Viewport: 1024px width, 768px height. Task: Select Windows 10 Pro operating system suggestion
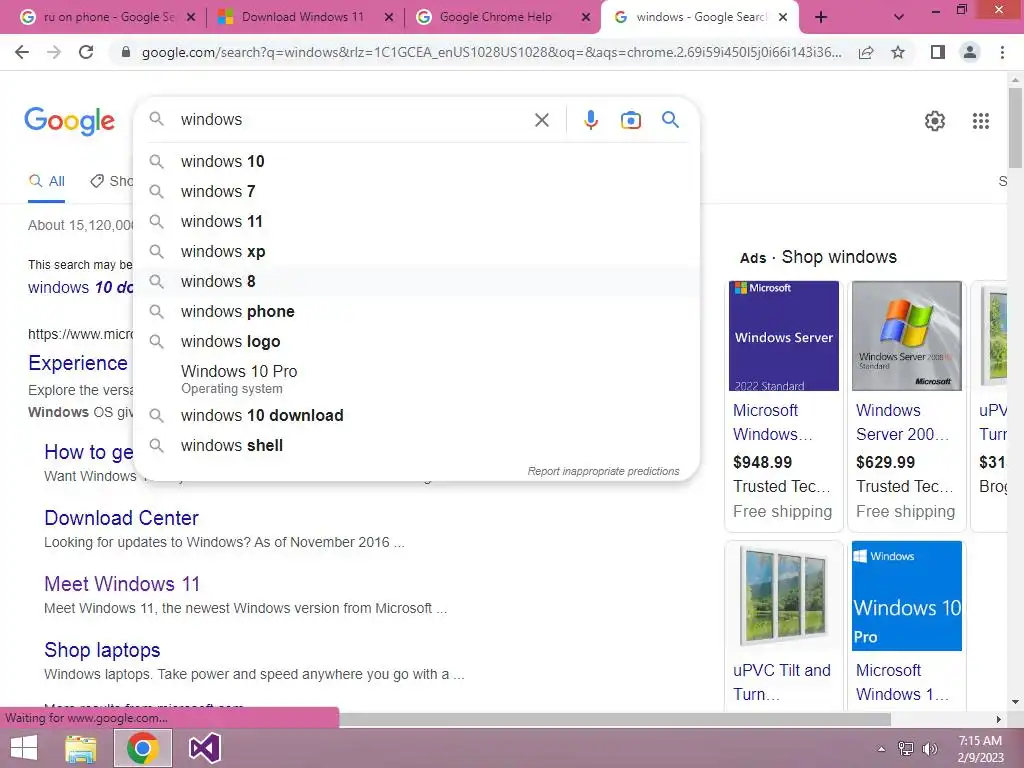click(x=416, y=379)
